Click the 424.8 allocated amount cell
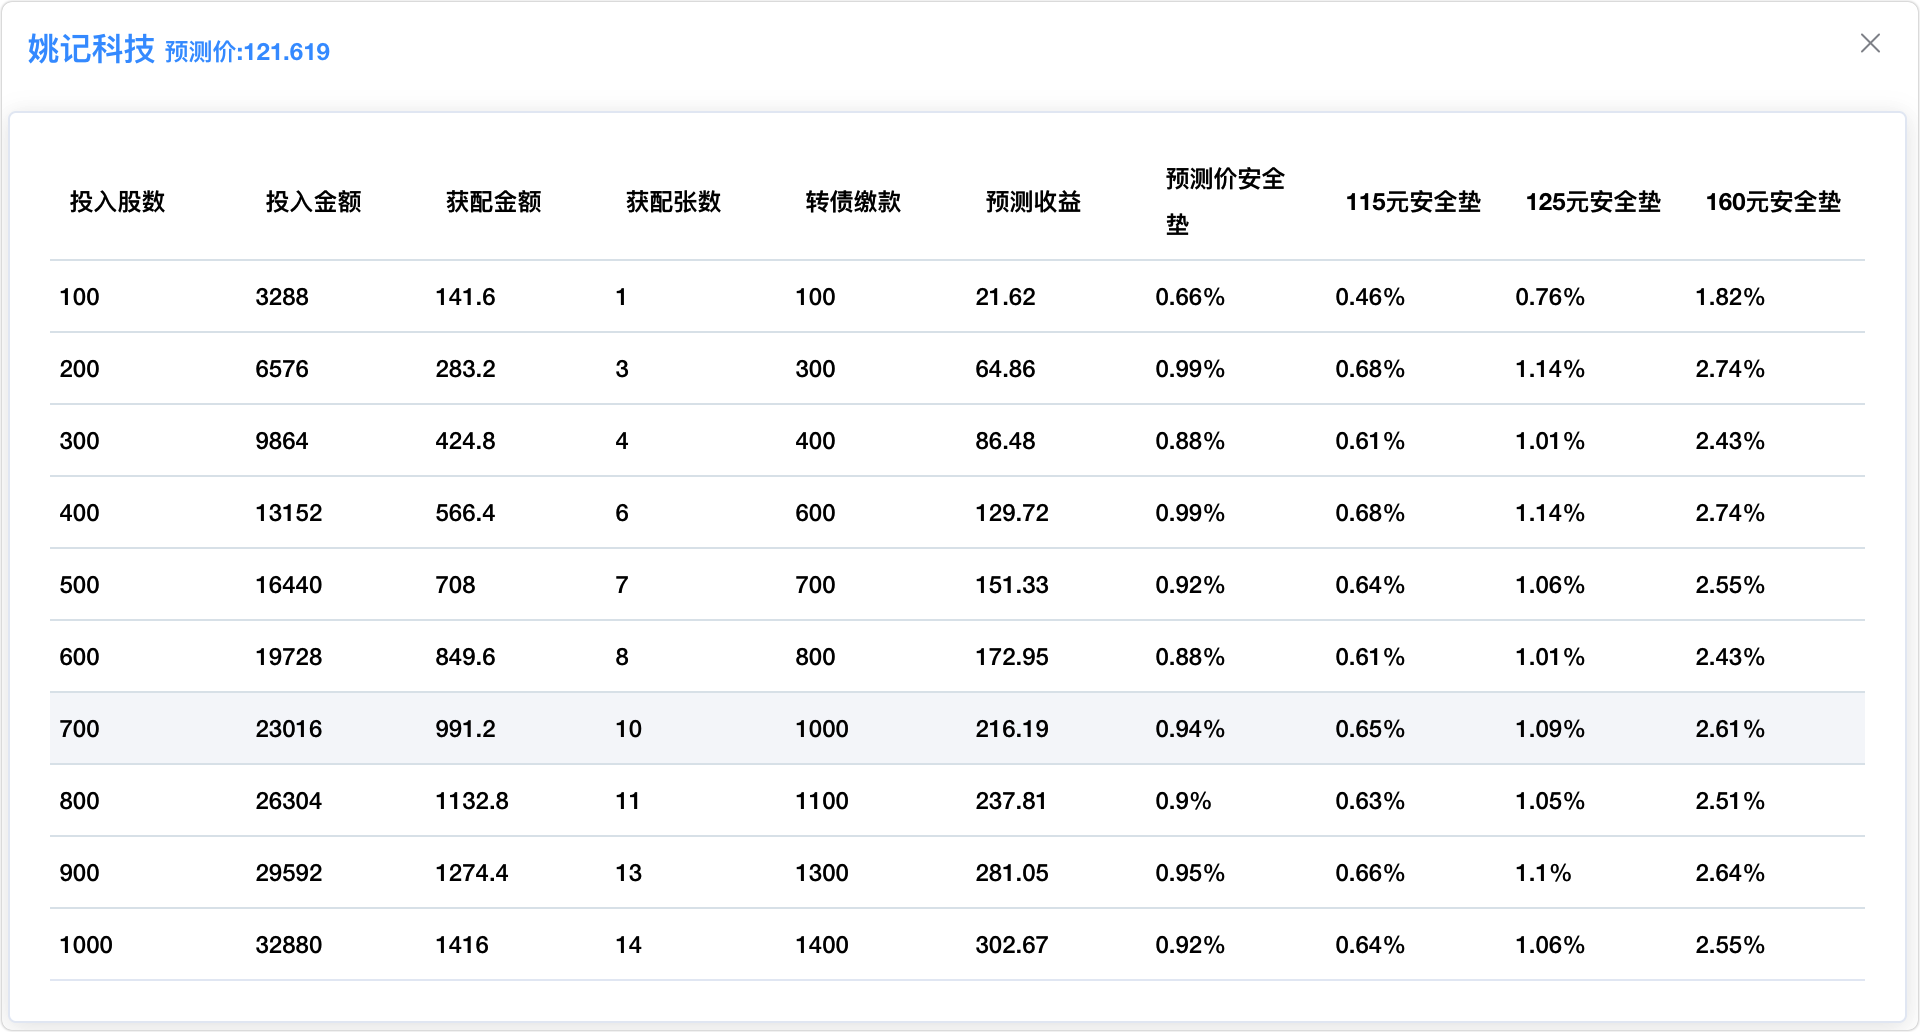 pos(465,441)
